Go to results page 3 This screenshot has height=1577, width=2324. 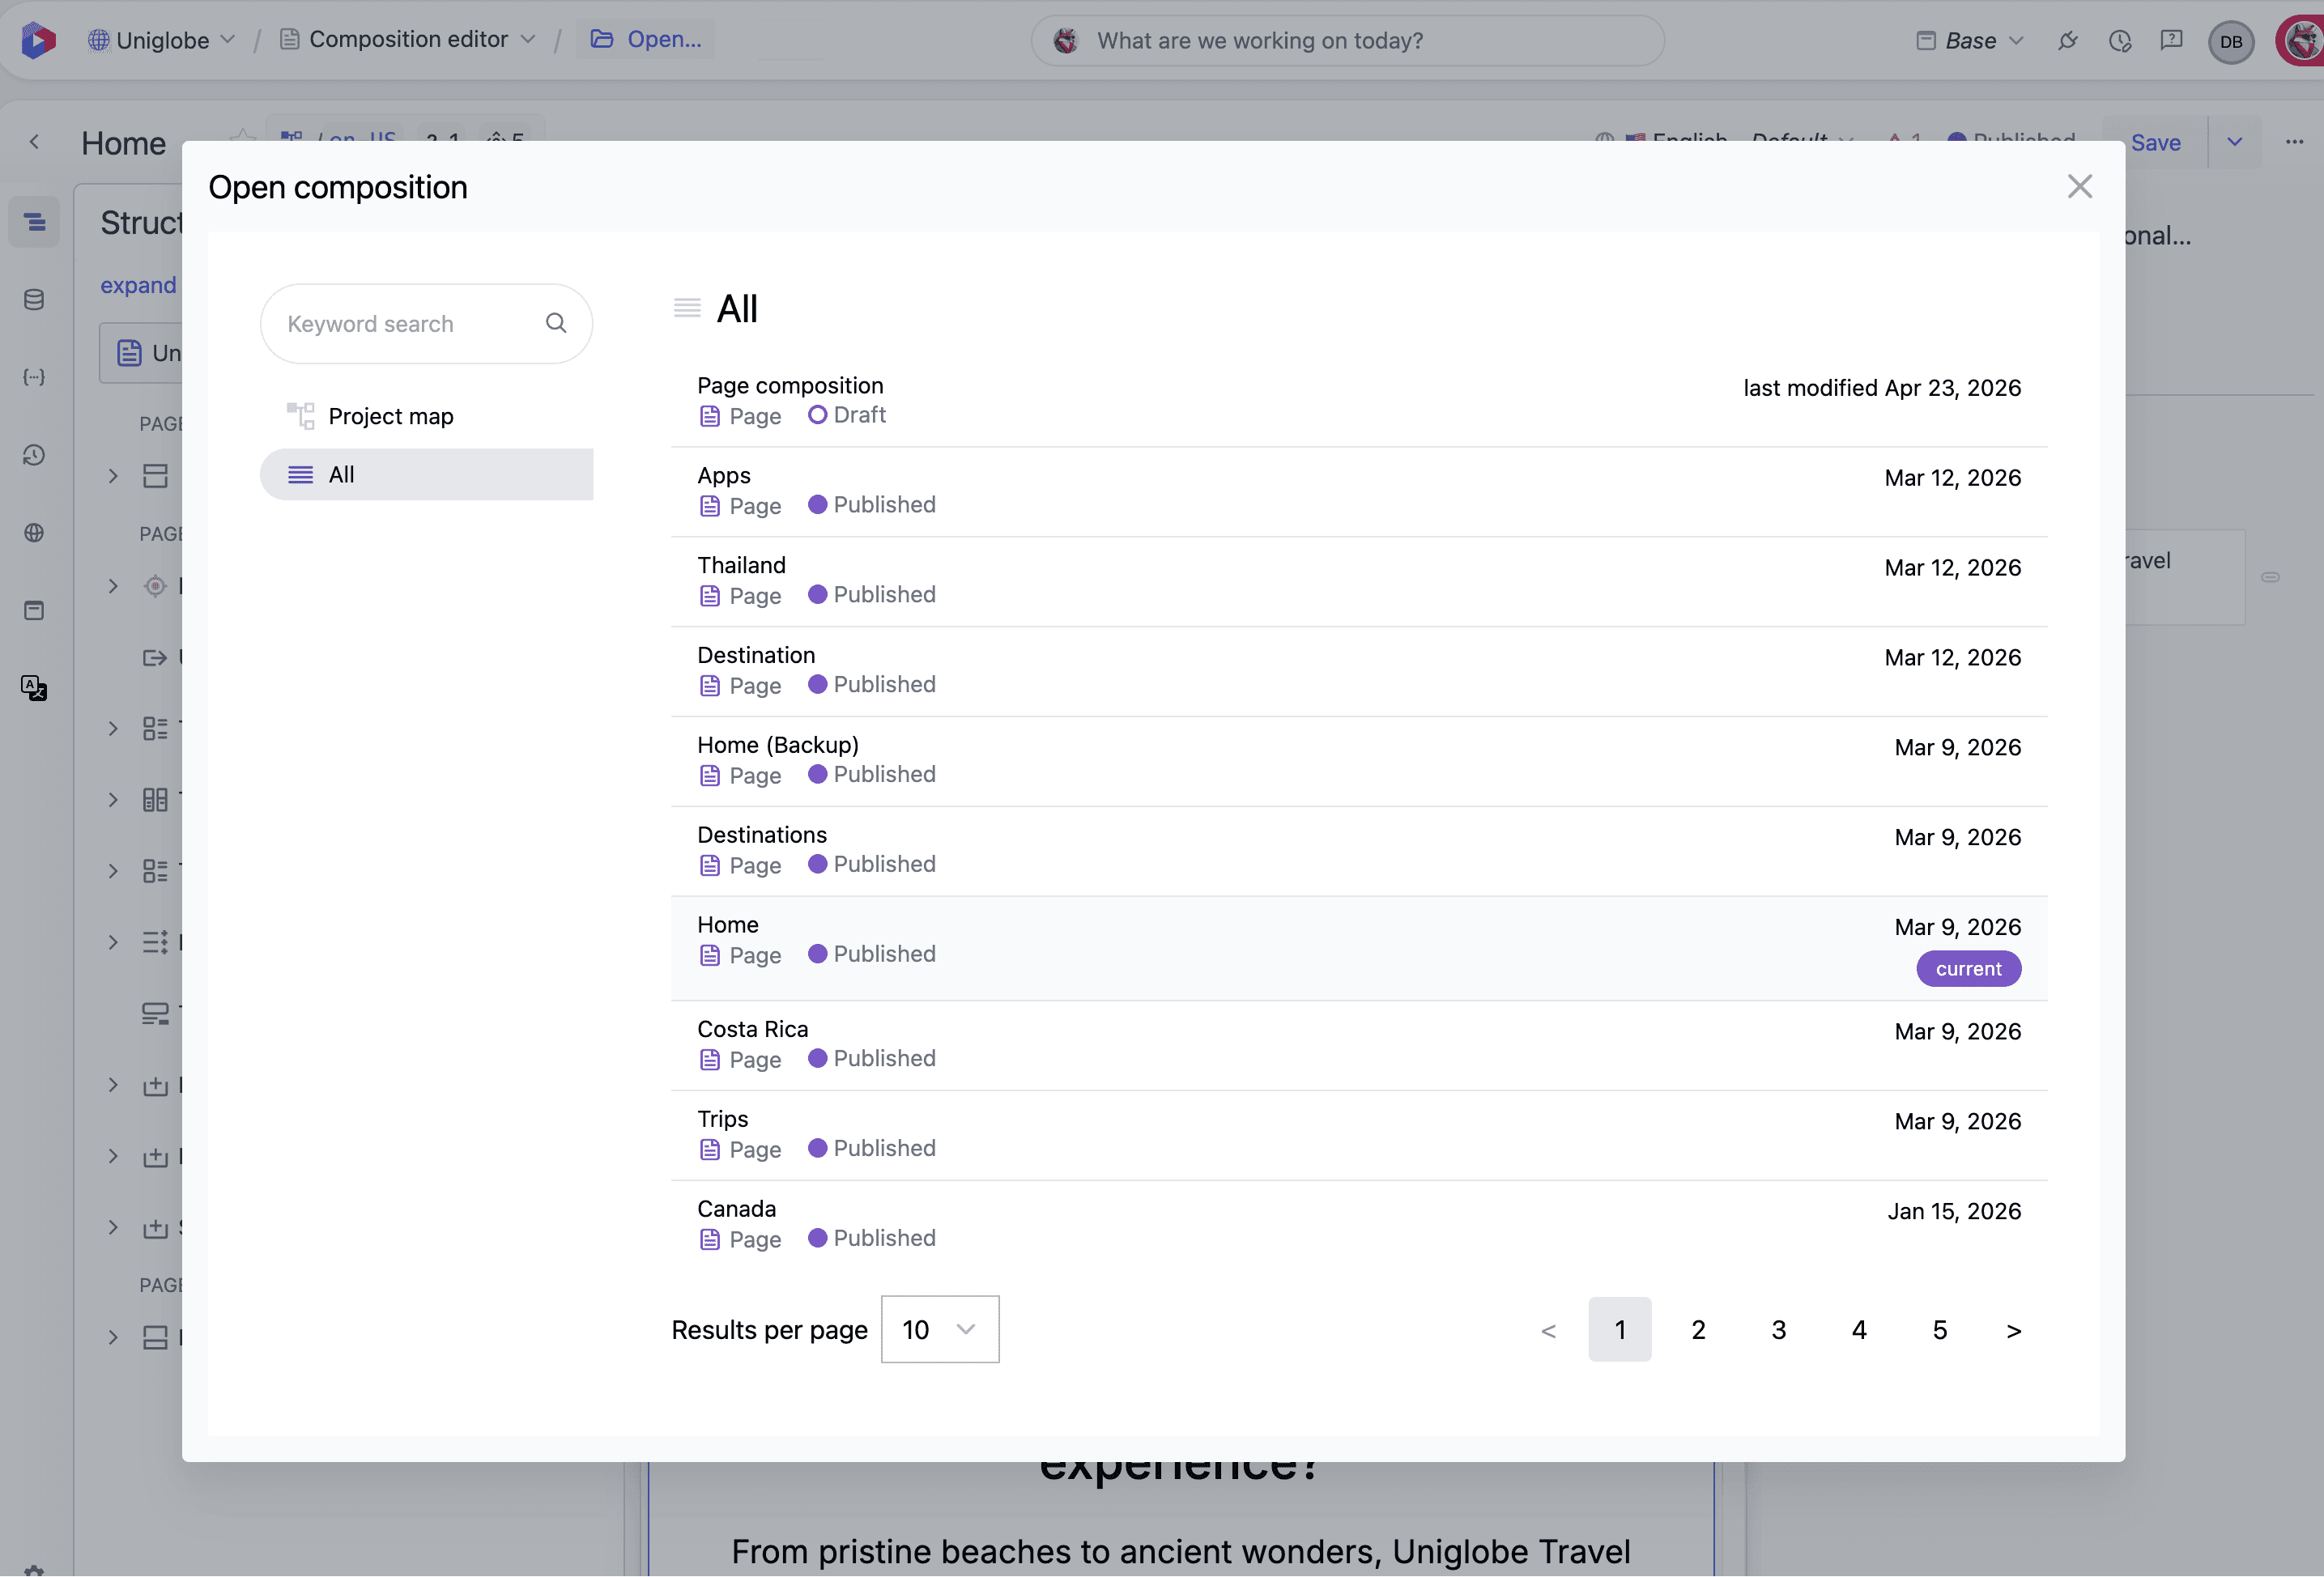click(1779, 1329)
